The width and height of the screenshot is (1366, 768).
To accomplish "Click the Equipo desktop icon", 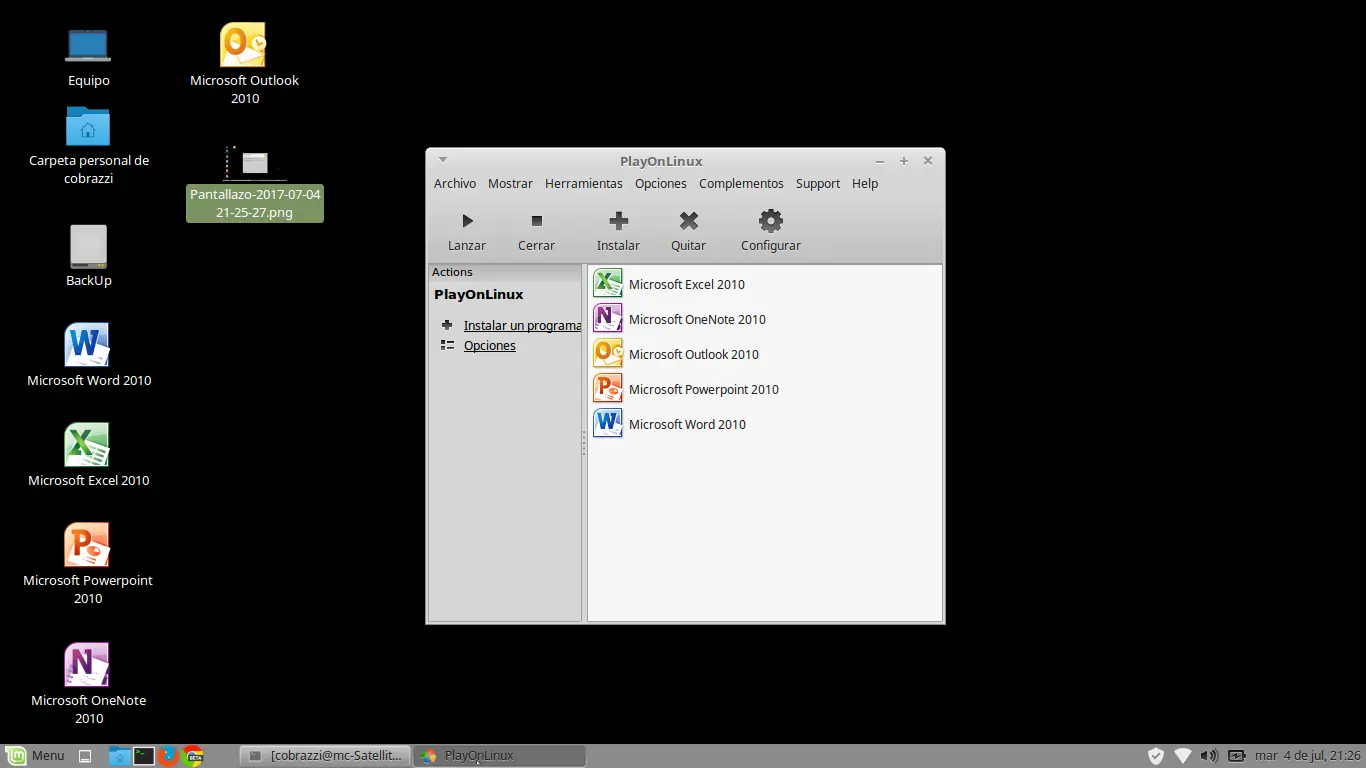I will click(88, 45).
